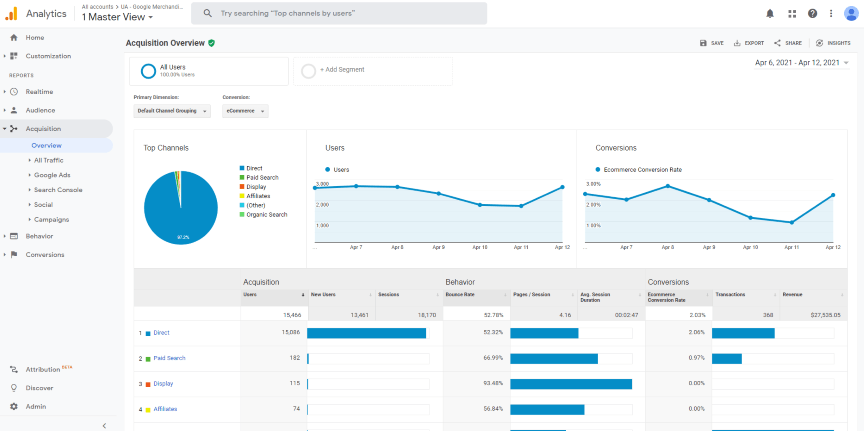Open Default Channel Grouping dropdown

172,111
